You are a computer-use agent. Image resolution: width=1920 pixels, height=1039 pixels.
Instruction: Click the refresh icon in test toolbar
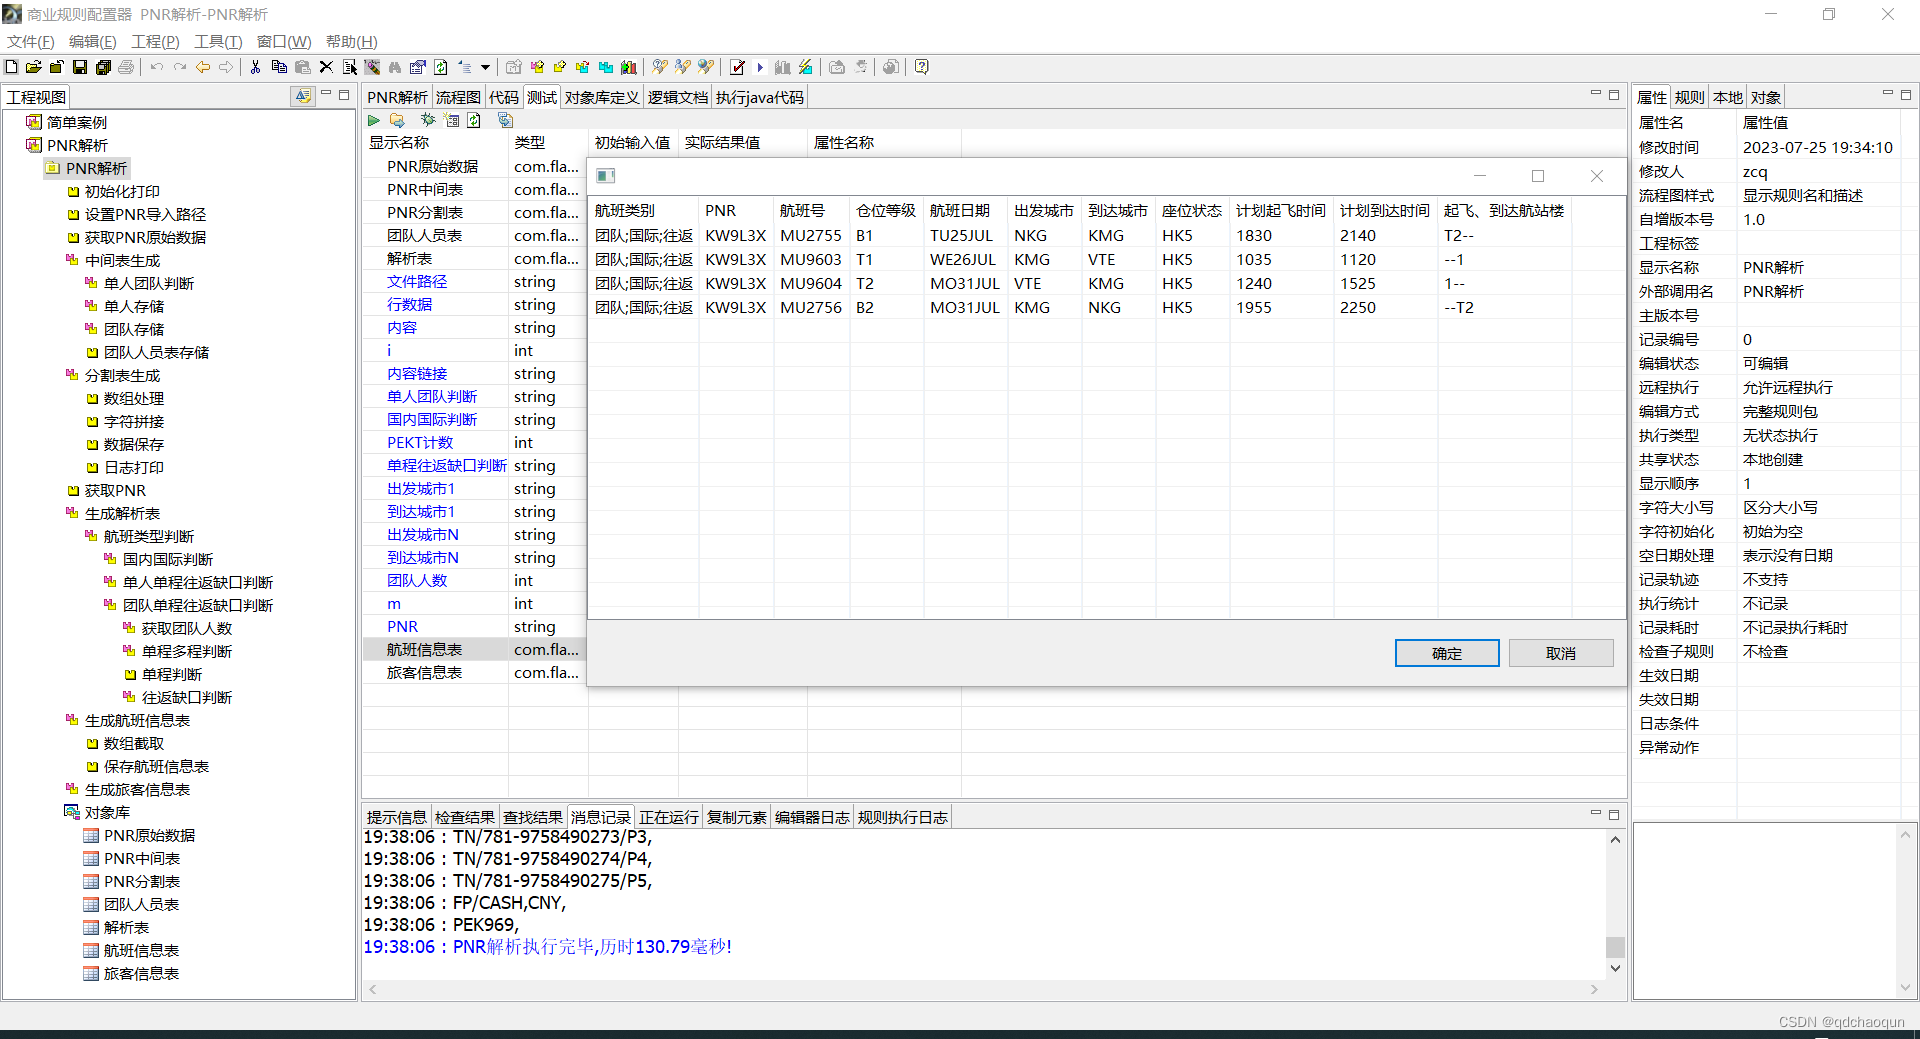click(475, 120)
